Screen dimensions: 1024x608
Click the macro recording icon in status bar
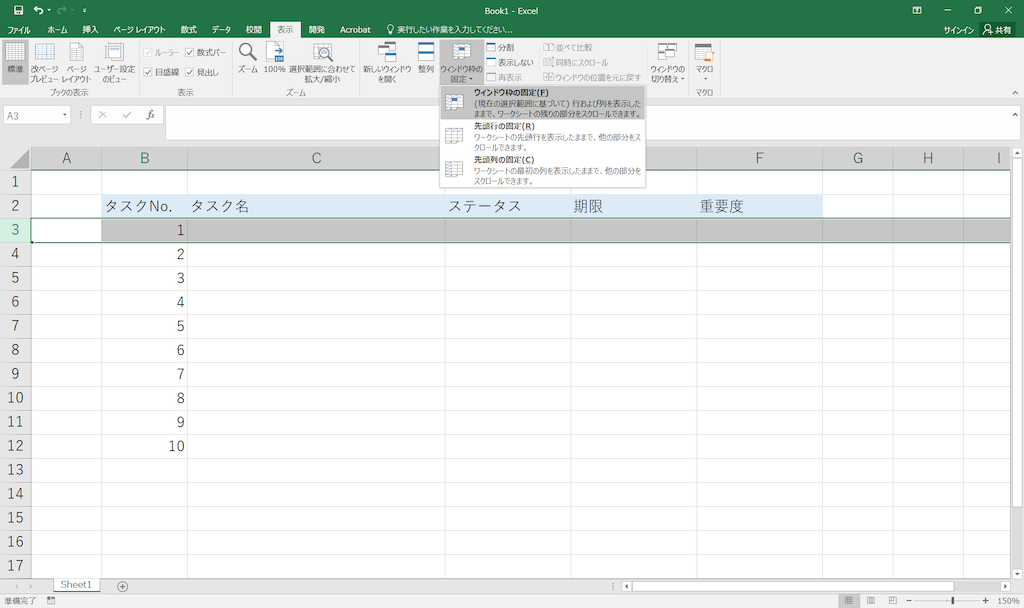pos(52,600)
